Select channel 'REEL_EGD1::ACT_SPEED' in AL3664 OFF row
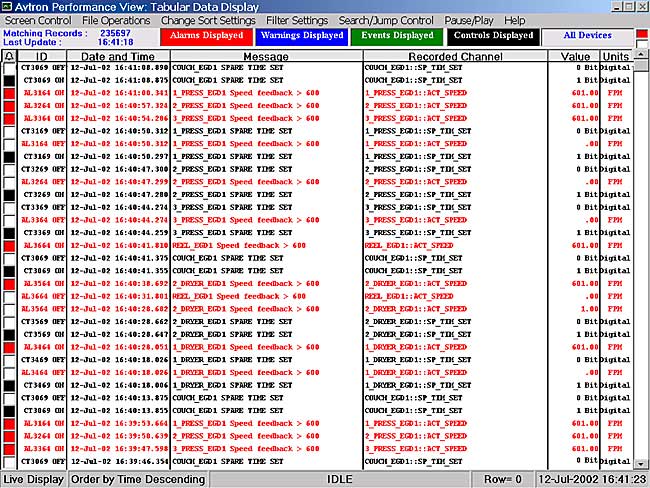Viewport: 650px width, 488px height. pos(409,296)
